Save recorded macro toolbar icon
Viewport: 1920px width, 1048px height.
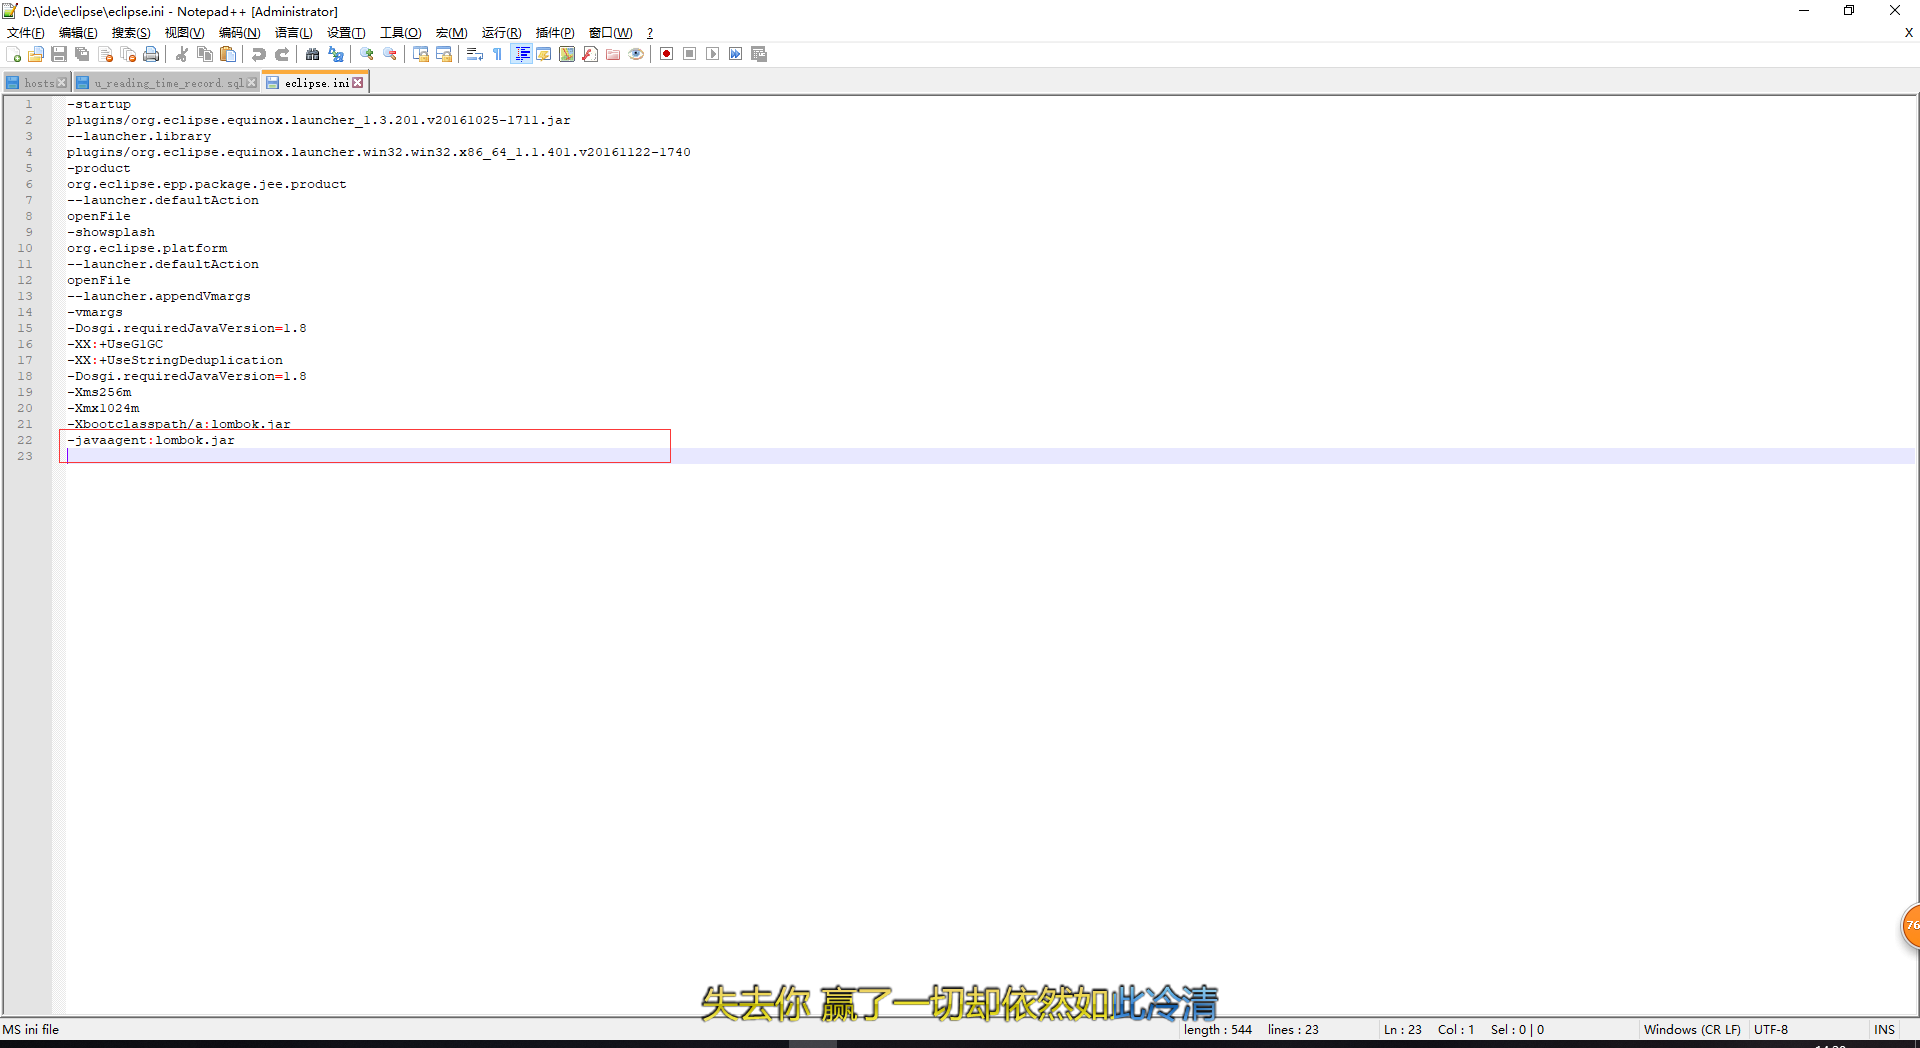click(x=759, y=54)
